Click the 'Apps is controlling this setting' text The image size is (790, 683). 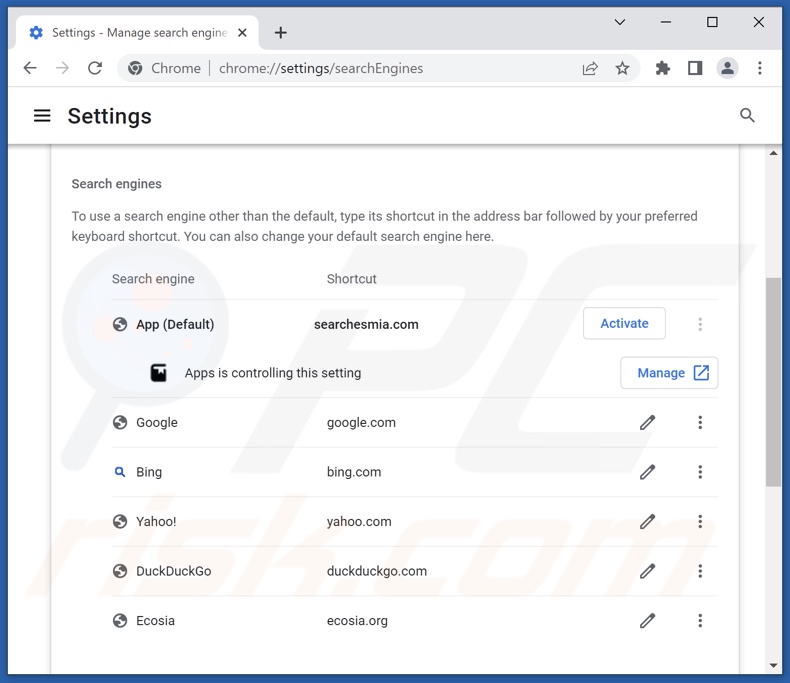pyautogui.click(x=273, y=373)
